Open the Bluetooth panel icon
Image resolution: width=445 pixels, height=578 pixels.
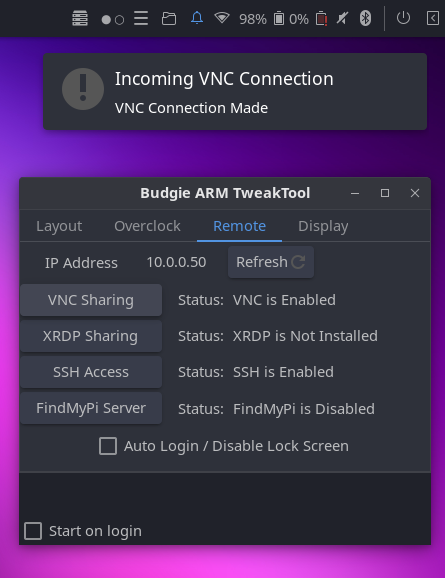(365, 18)
